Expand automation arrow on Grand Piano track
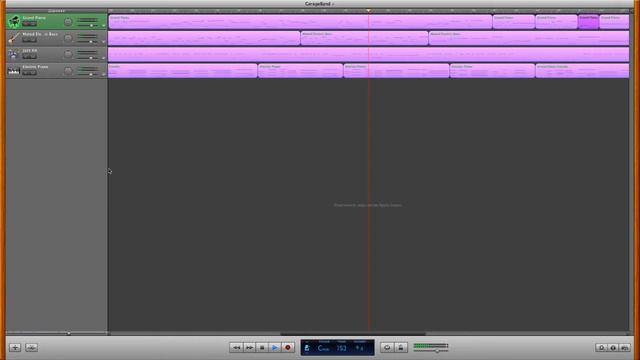Image resolution: width=640 pixels, height=360 pixels. [x=104, y=25]
